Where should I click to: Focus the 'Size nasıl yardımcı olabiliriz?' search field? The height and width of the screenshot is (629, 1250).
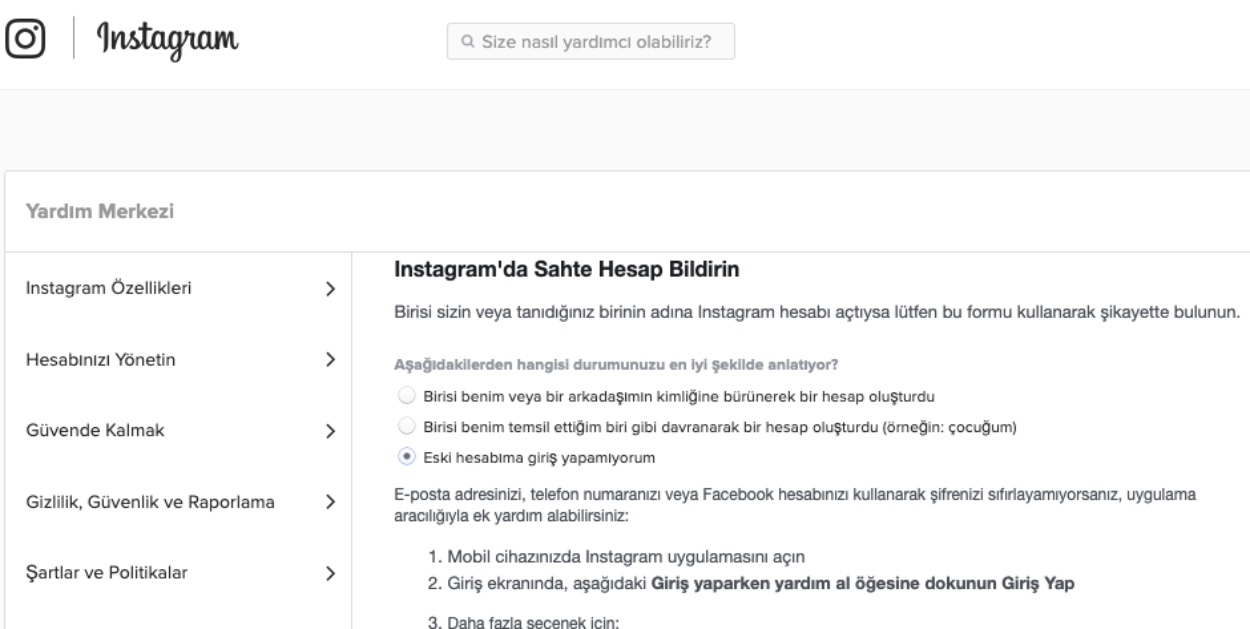tap(600, 43)
